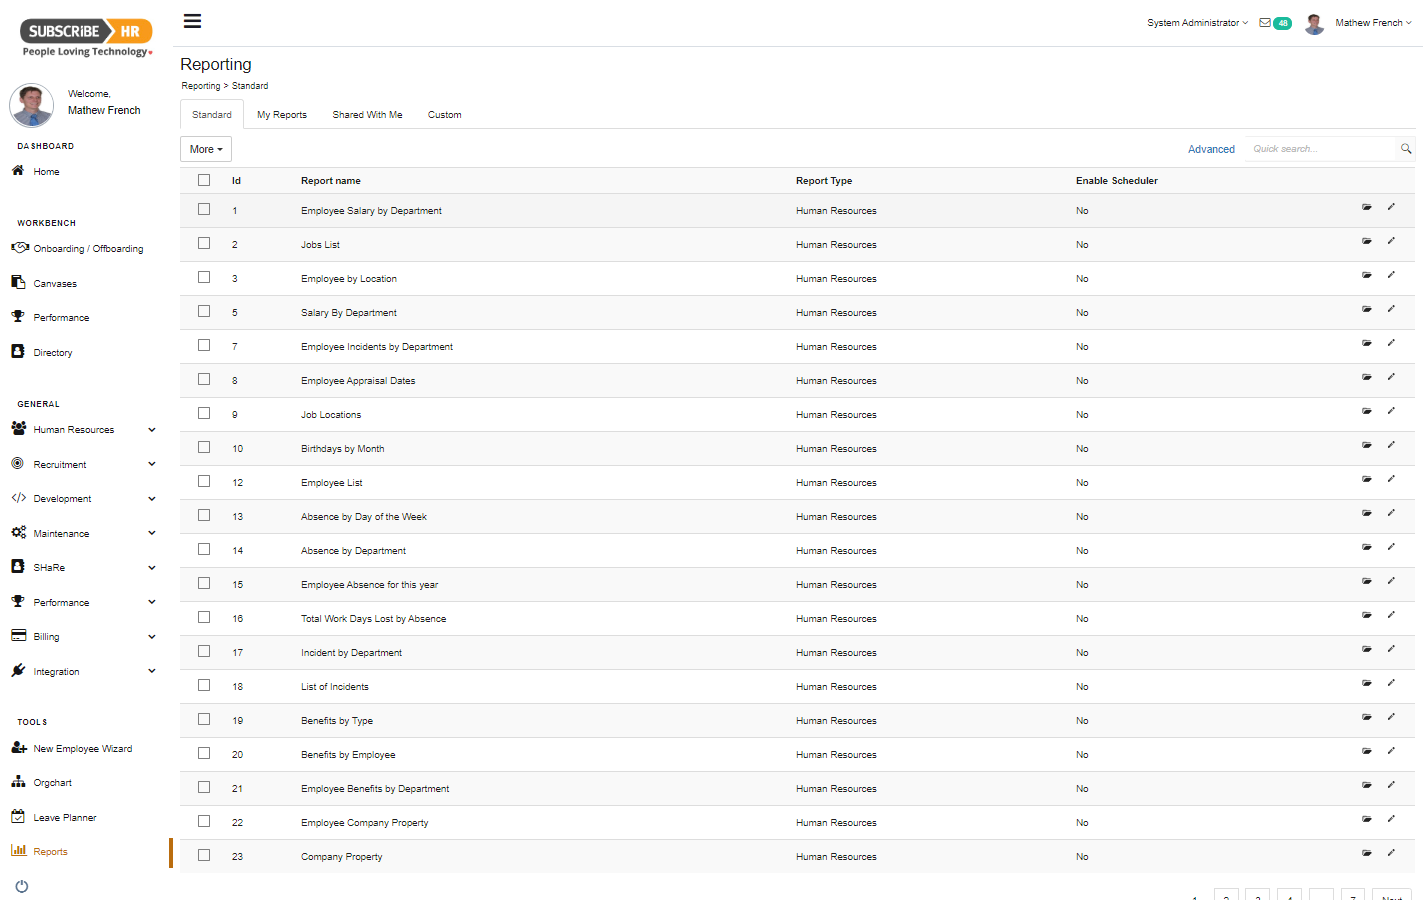Open the Shared With Me tab
1423x900 pixels.
point(367,115)
